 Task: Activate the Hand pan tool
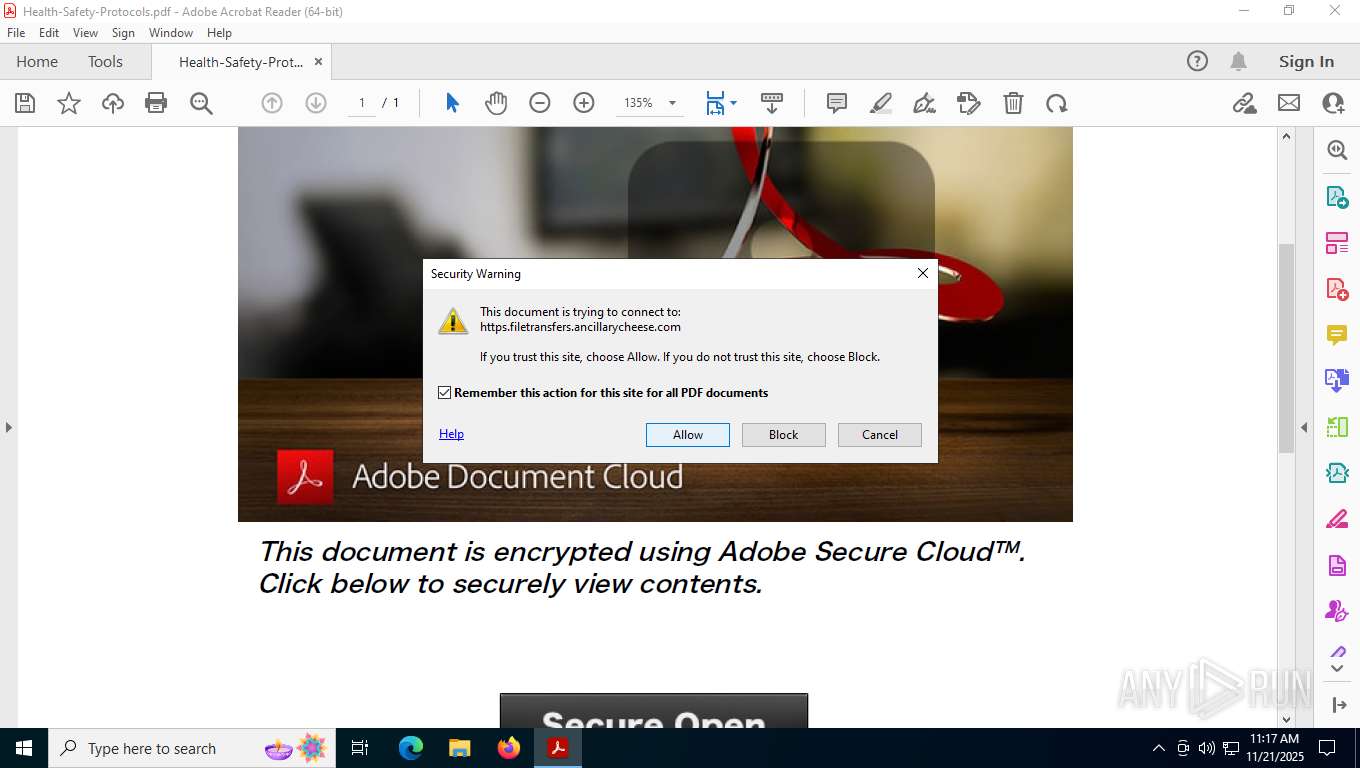click(496, 103)
